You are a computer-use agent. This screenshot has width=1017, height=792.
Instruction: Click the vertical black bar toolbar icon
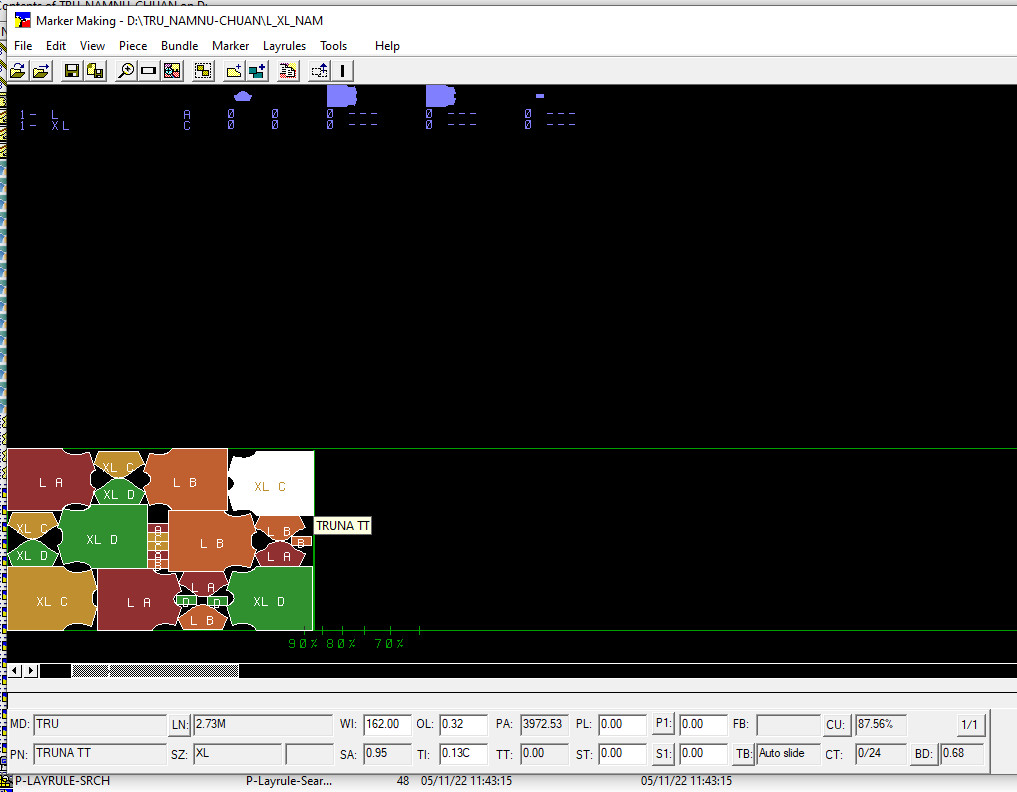pos(343,71)
